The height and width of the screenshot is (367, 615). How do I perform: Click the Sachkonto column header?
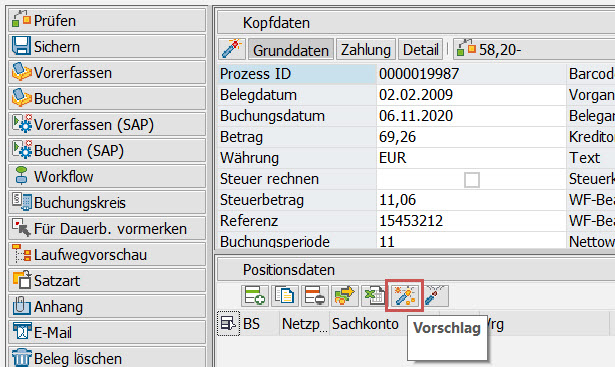tap(367, 324)
